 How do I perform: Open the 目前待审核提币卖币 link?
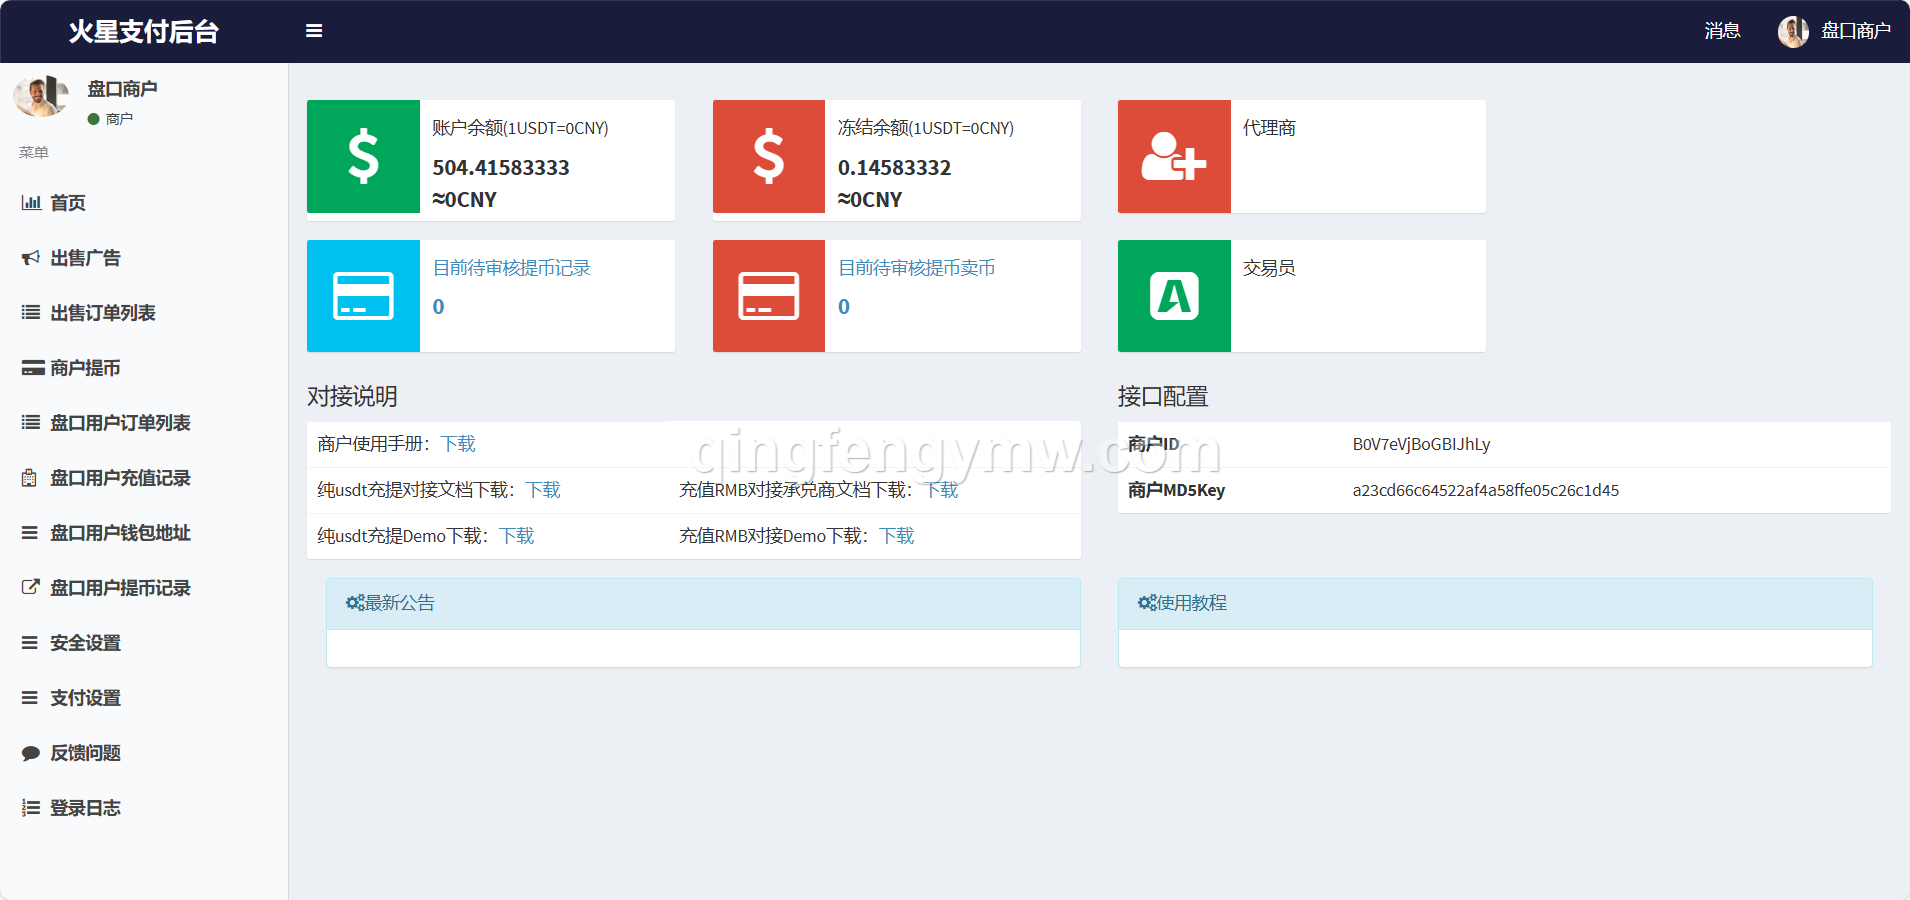click(x=916, y=268)
